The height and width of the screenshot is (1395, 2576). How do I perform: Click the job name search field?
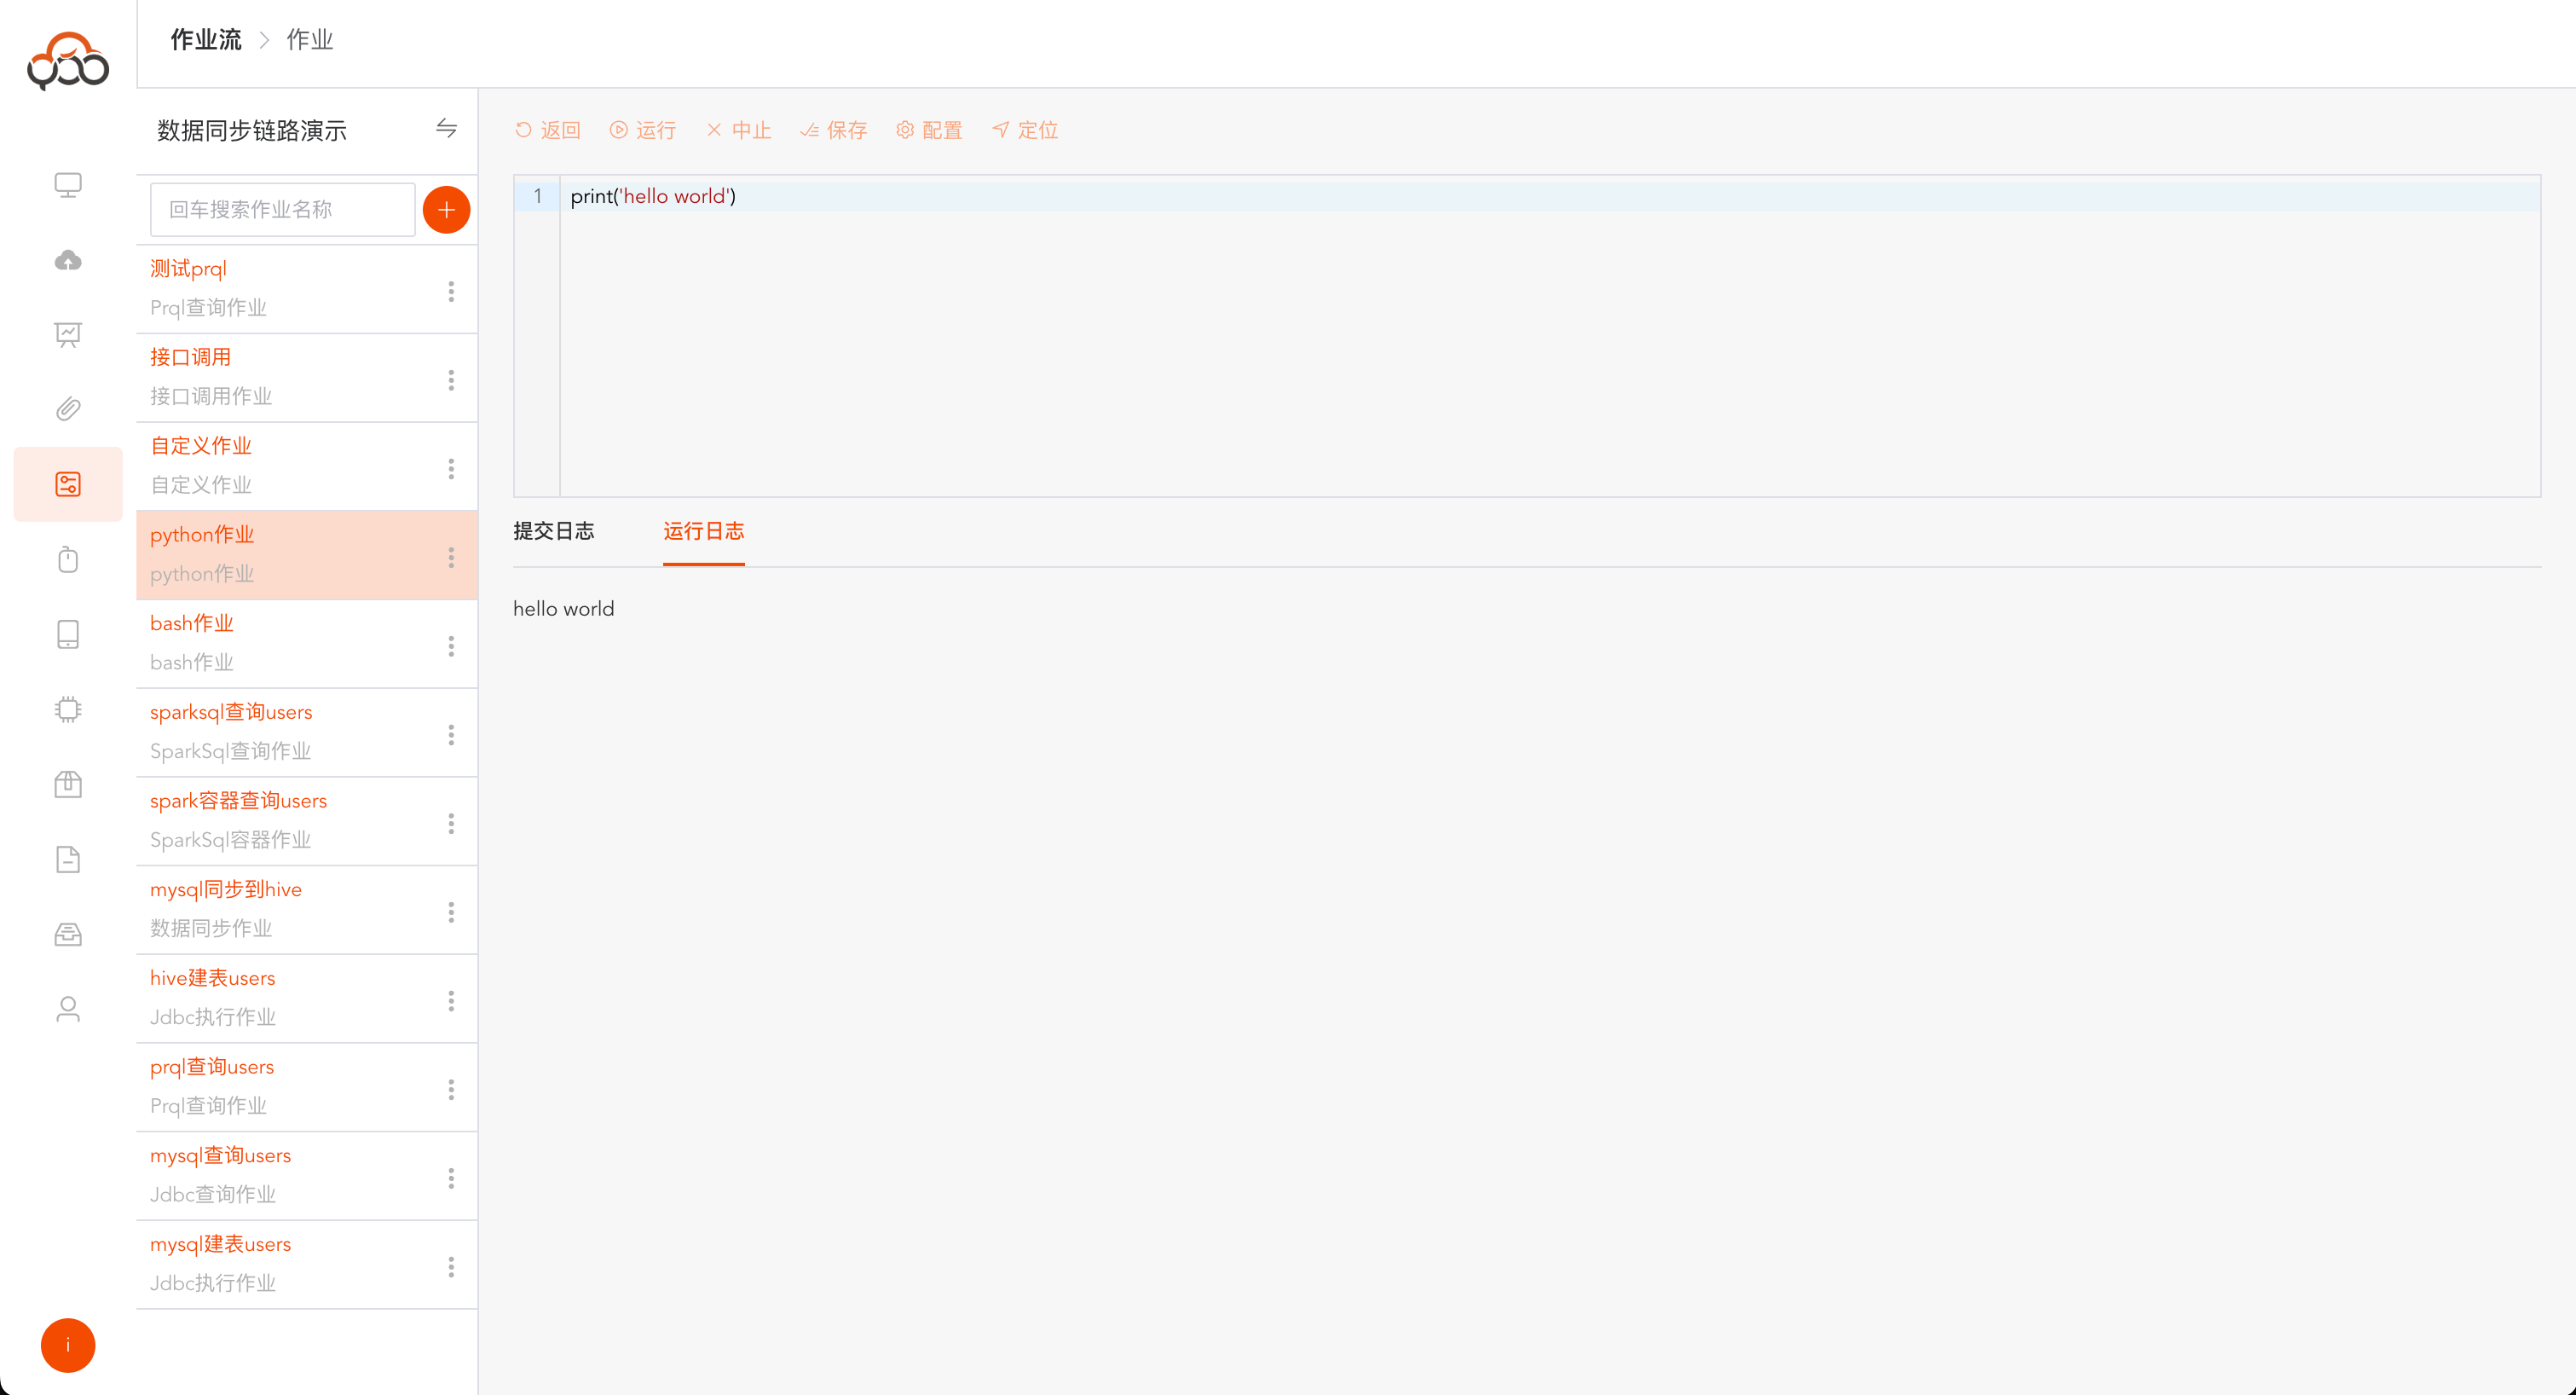tap(282, 209)
